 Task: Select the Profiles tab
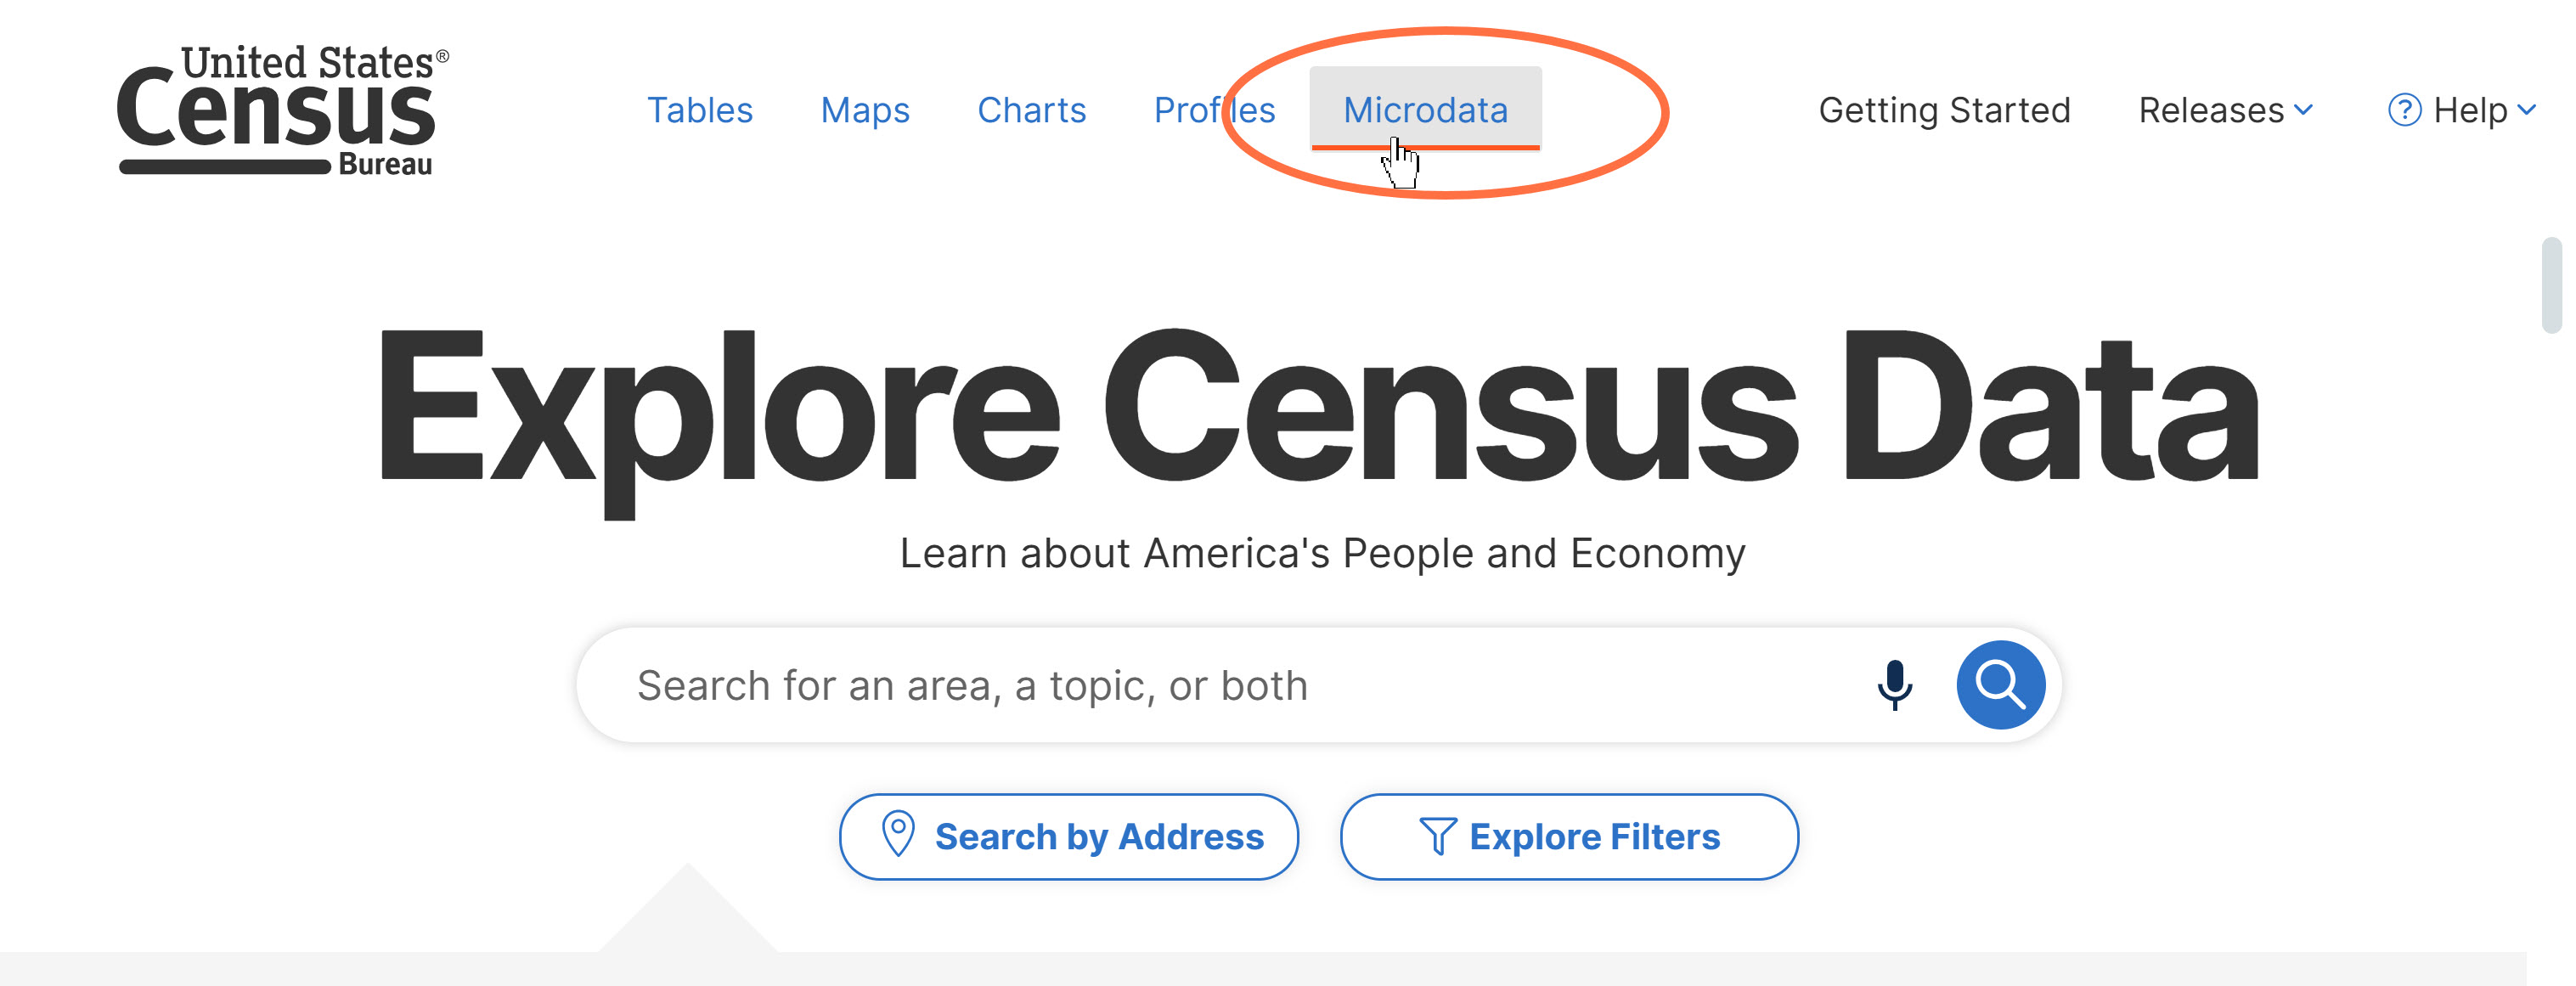1214,110
